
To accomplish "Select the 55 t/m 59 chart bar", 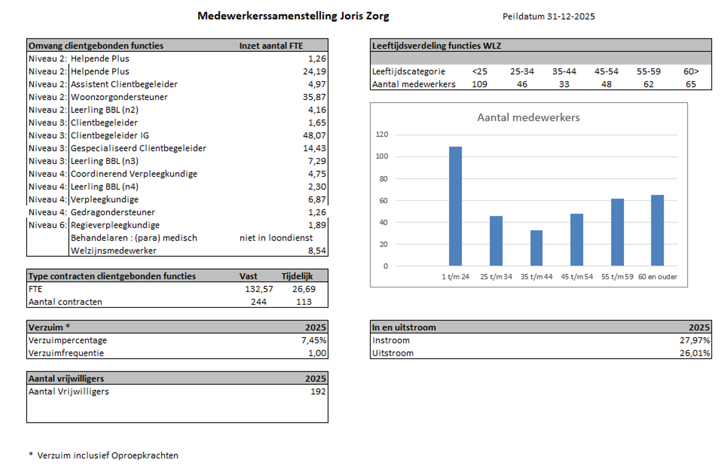I will click(x=617, y=232).
